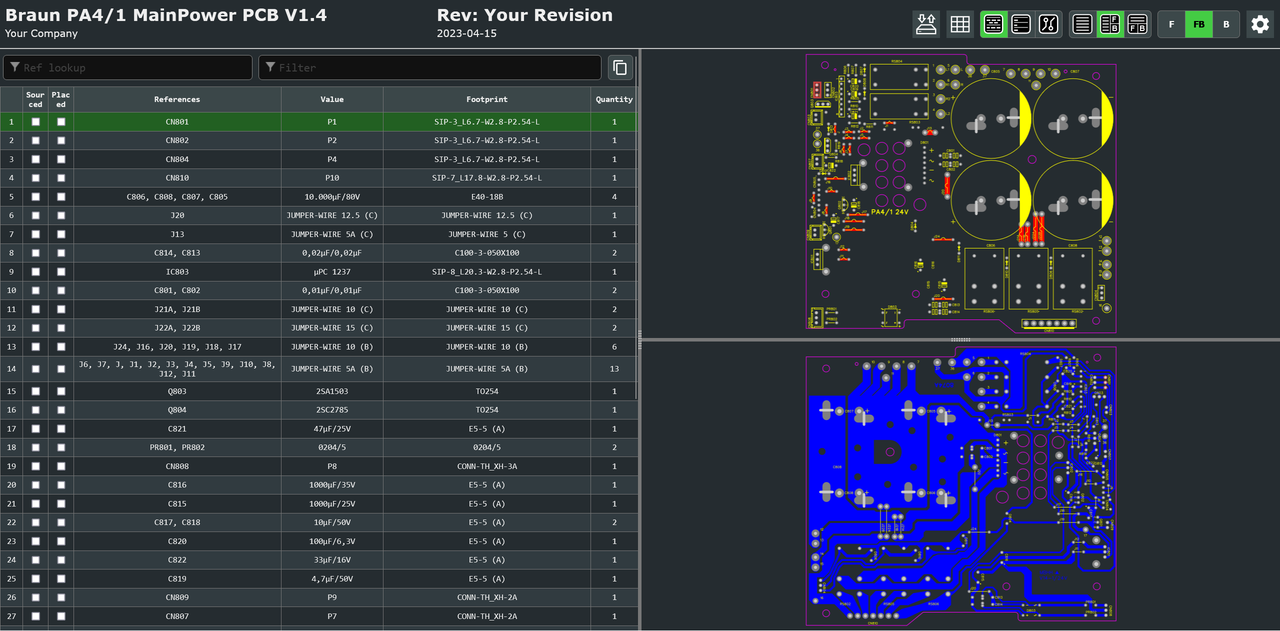Click footprint E40-18B
Image resolution: width=1280 pixels, height=631 pixels.
(x=487, y=197)
